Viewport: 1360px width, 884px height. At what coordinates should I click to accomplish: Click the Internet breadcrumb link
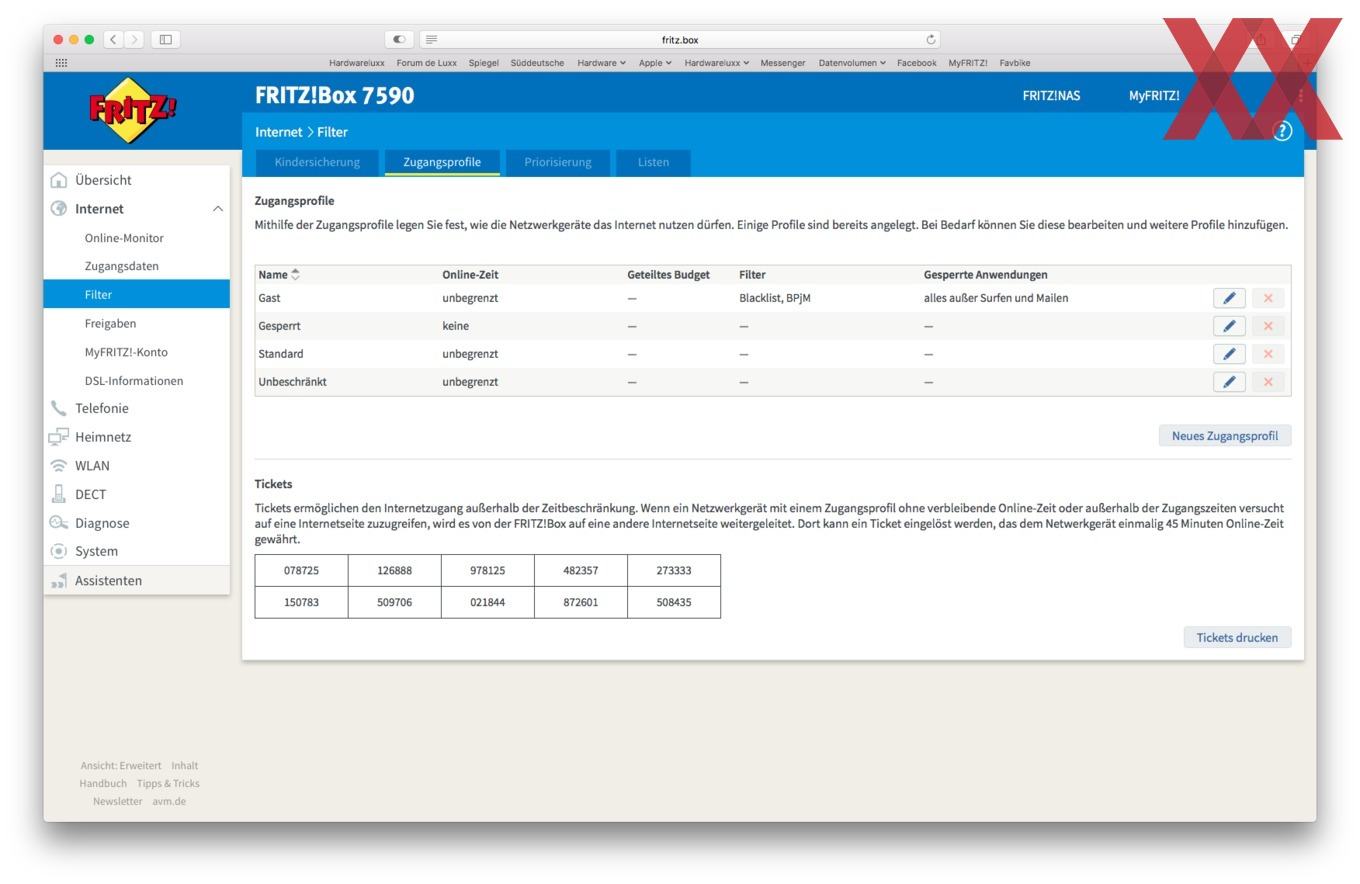[278, 132]
